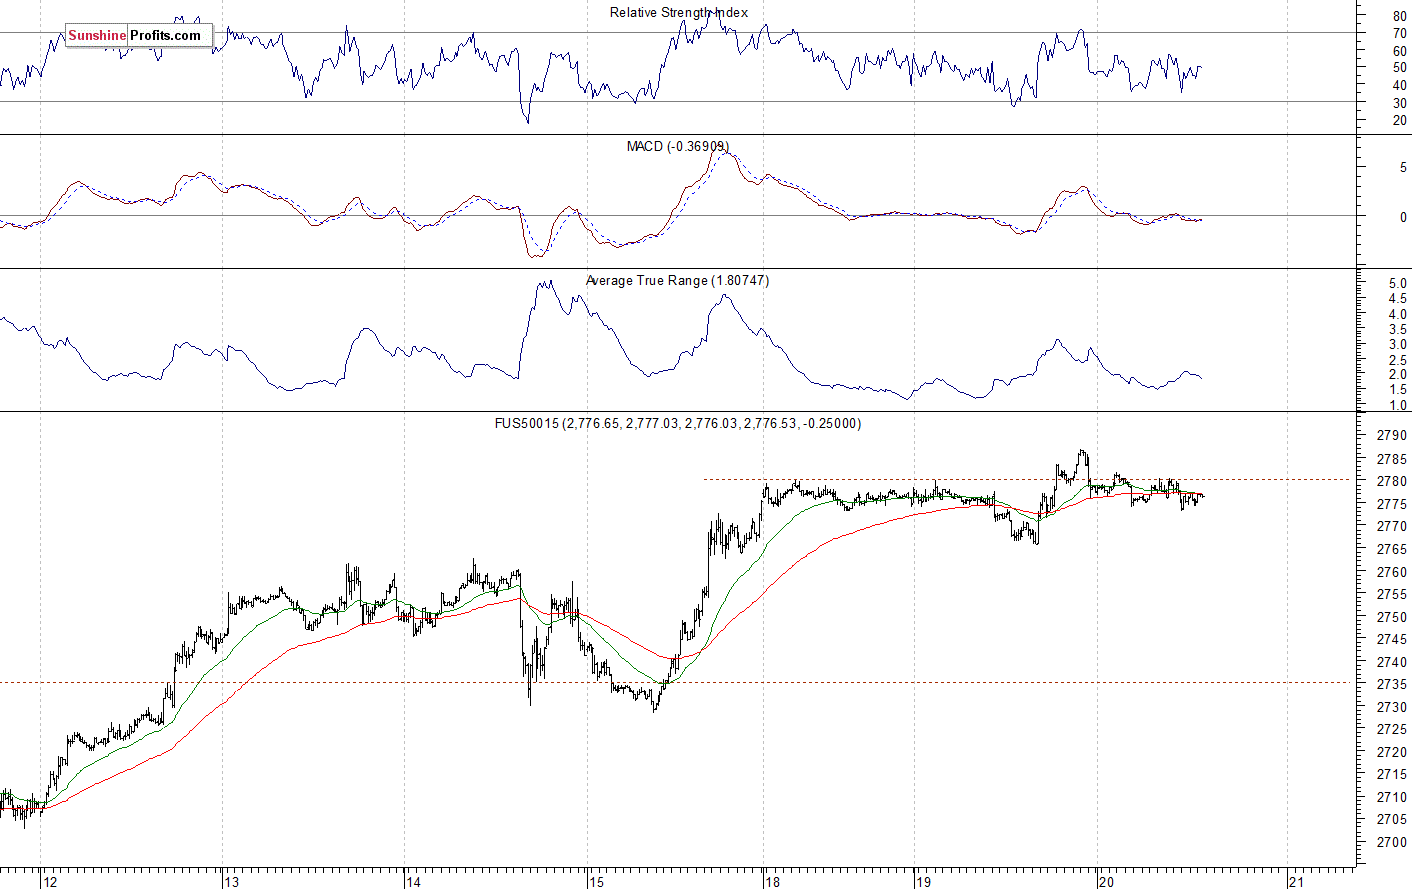Click date label 19 on time axis
The height and width of the screenshot is (889, 1412).
(922, 882)
